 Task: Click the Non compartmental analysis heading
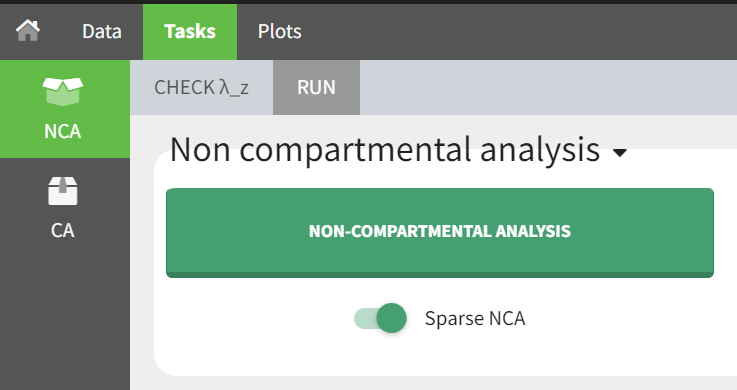point(385,149)
